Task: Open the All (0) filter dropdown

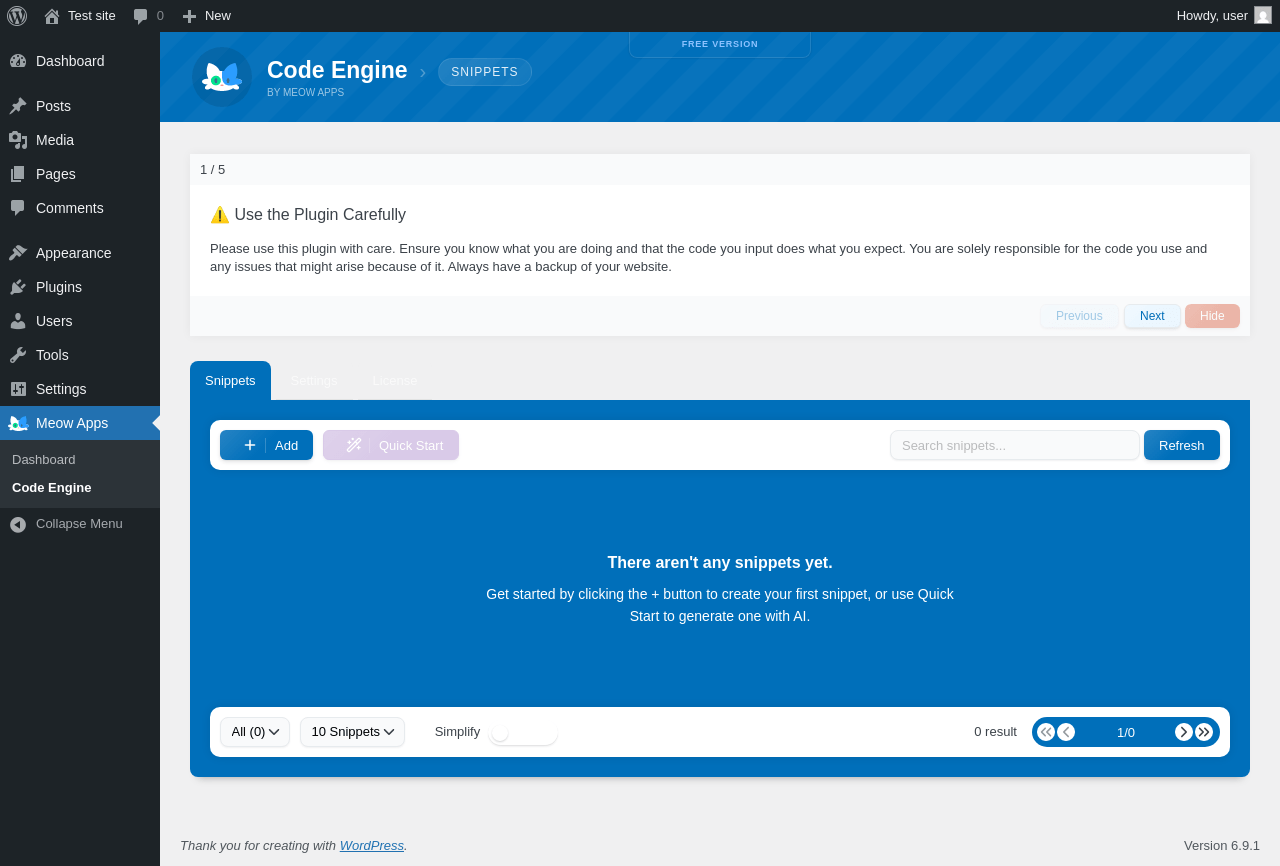Action: click(x=255, y=732)
